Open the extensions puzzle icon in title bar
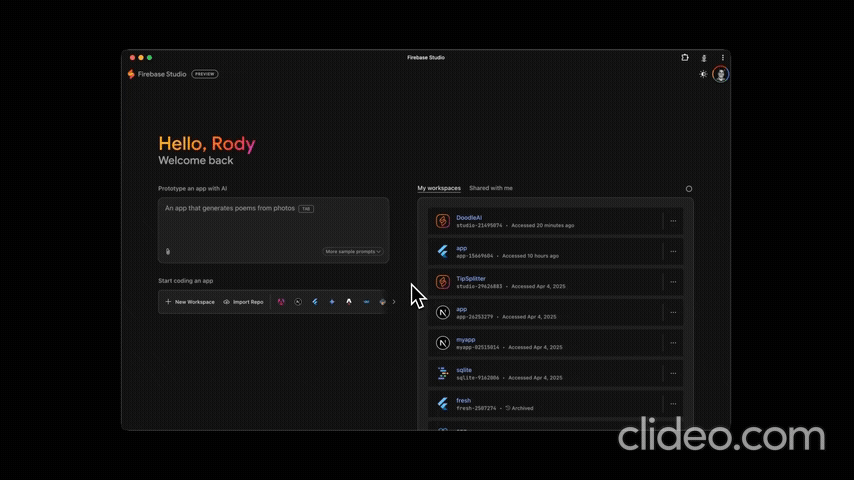 pos(685,57)
